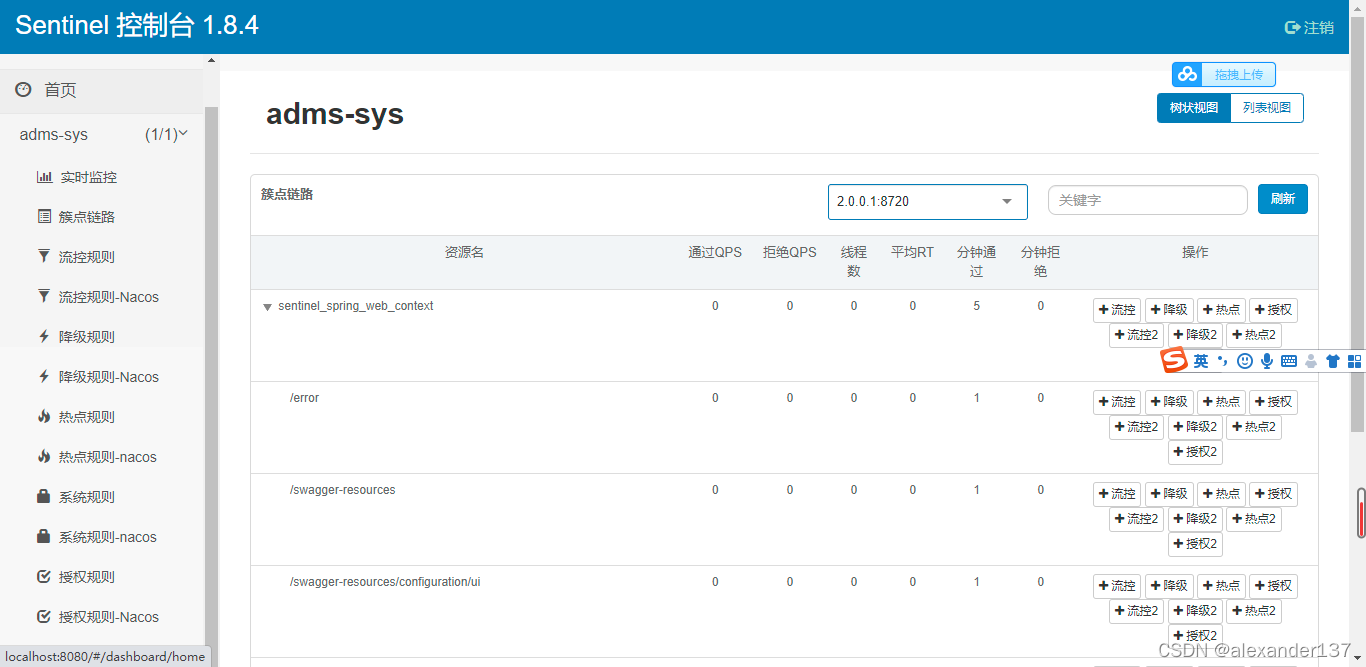Click lock icon beside 系统规则-nacos
Screen dimensions: 1366x667
tap(43, 536)
